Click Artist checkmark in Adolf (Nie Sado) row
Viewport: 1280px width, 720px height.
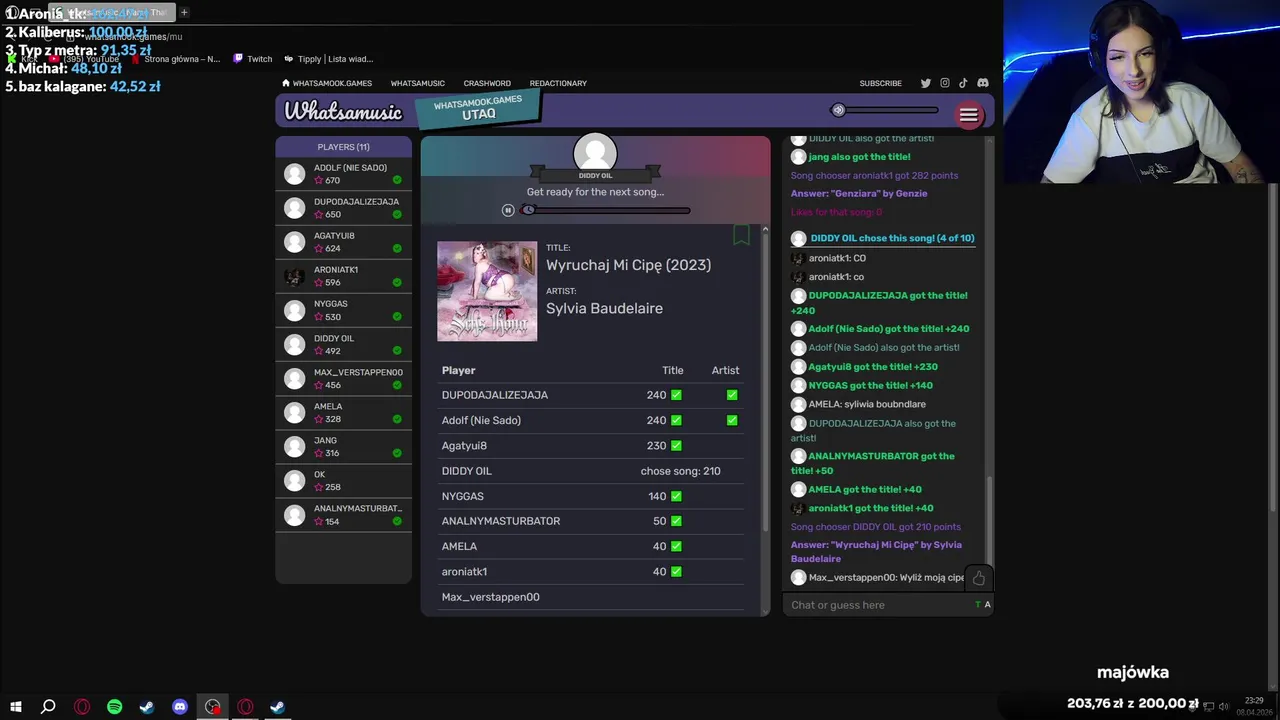[732, 420]
